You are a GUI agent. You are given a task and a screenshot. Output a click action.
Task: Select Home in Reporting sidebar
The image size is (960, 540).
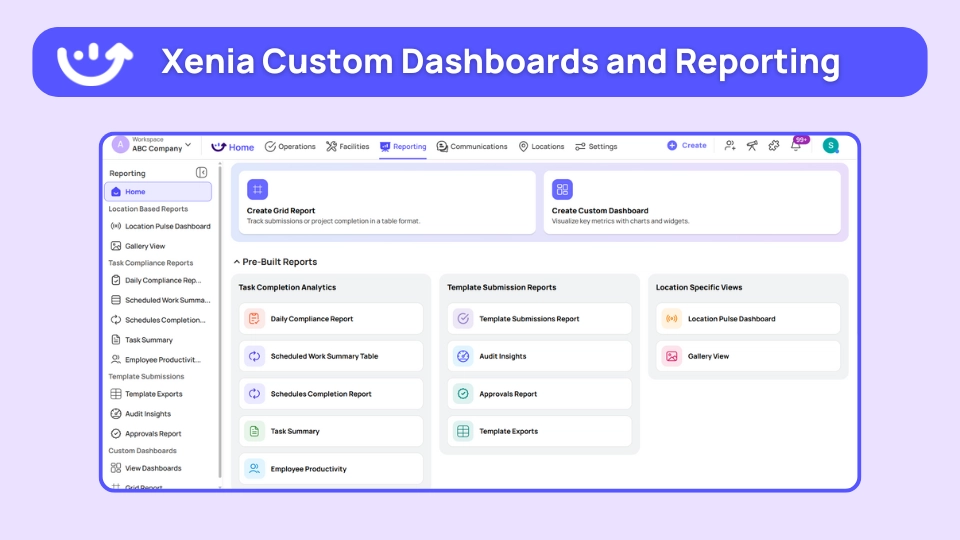tap(158, 192)
